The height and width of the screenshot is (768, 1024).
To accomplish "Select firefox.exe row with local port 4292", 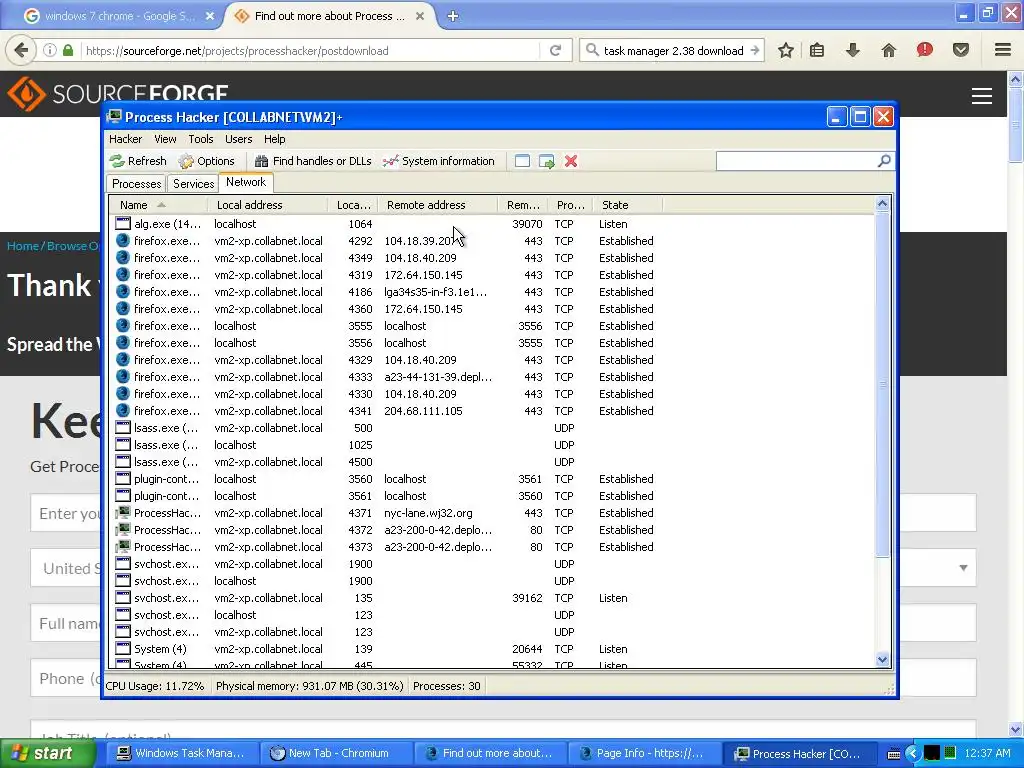I will pos(385,241).
